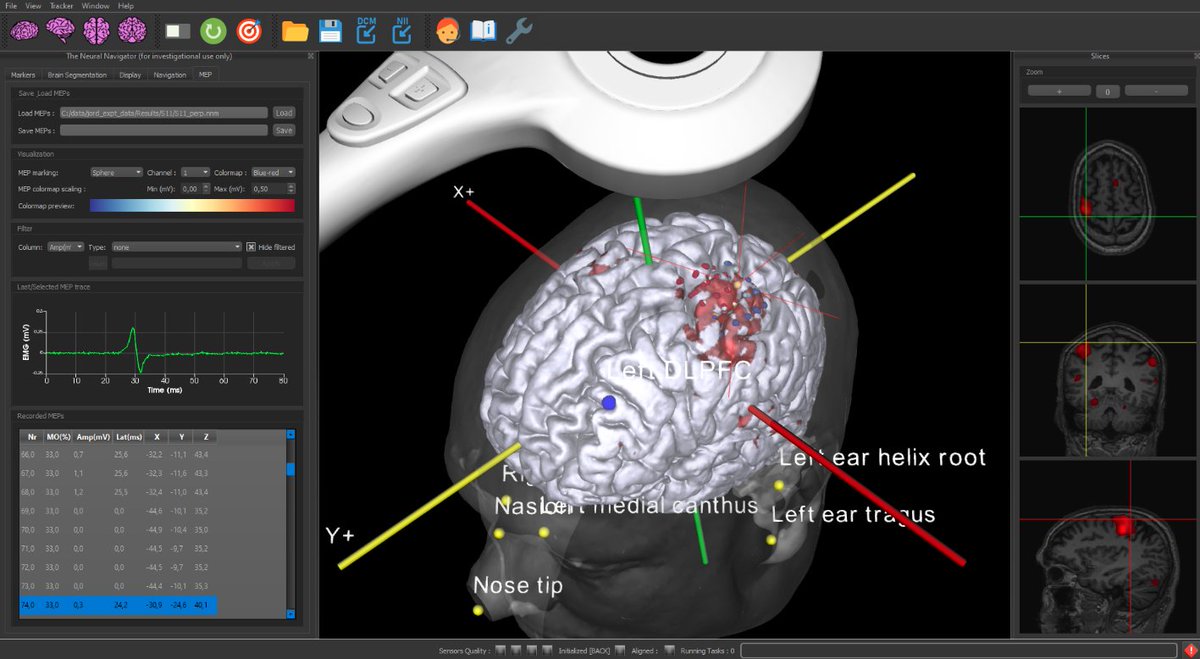Click the Save button for MEPs
1200x659 pixels.
point(284,130)
